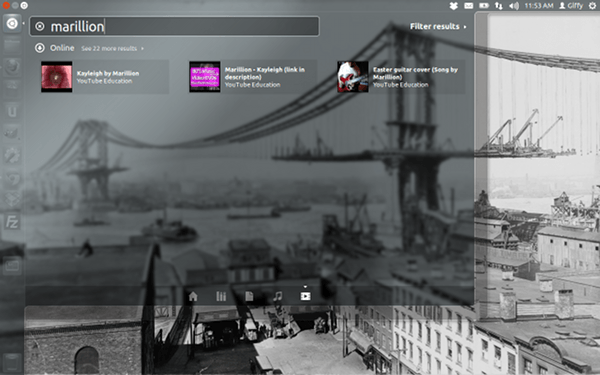
Task: Open Easter guitar cover video thumbnail
Action: pyautogui.click(x=352, y=77)
